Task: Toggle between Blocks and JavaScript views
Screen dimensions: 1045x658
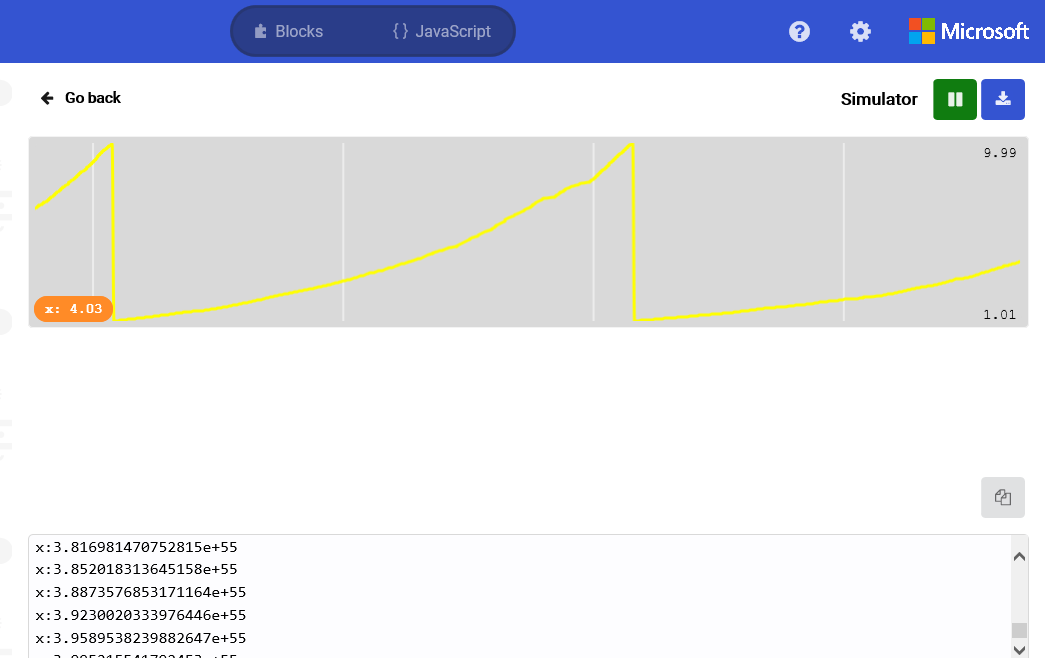Action: click(372, 31)
